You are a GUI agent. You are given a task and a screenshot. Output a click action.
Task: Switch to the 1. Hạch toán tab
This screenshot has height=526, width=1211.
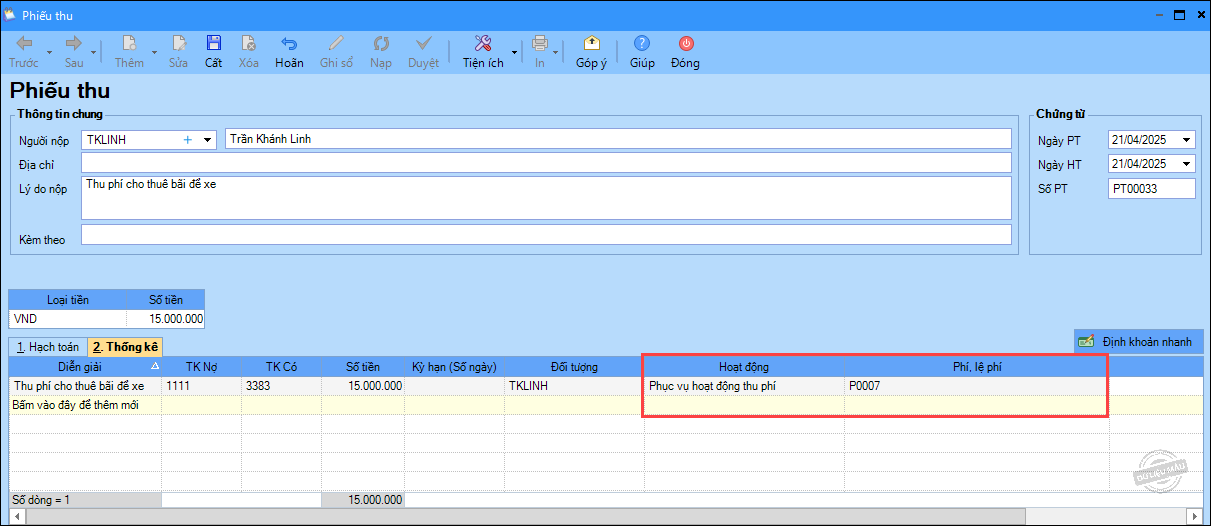pyautogui.click(x=46, y=347)
